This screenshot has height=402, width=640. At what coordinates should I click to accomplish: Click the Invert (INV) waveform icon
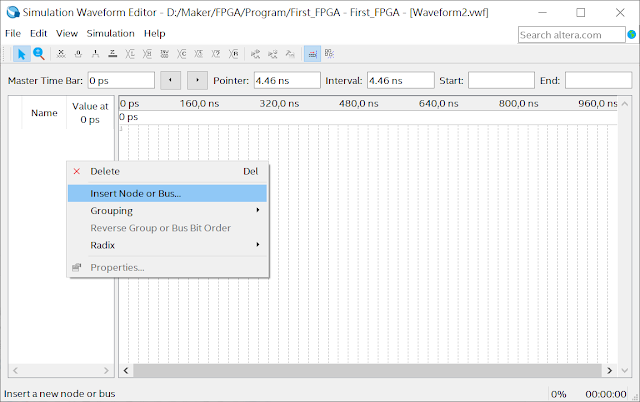164,54
